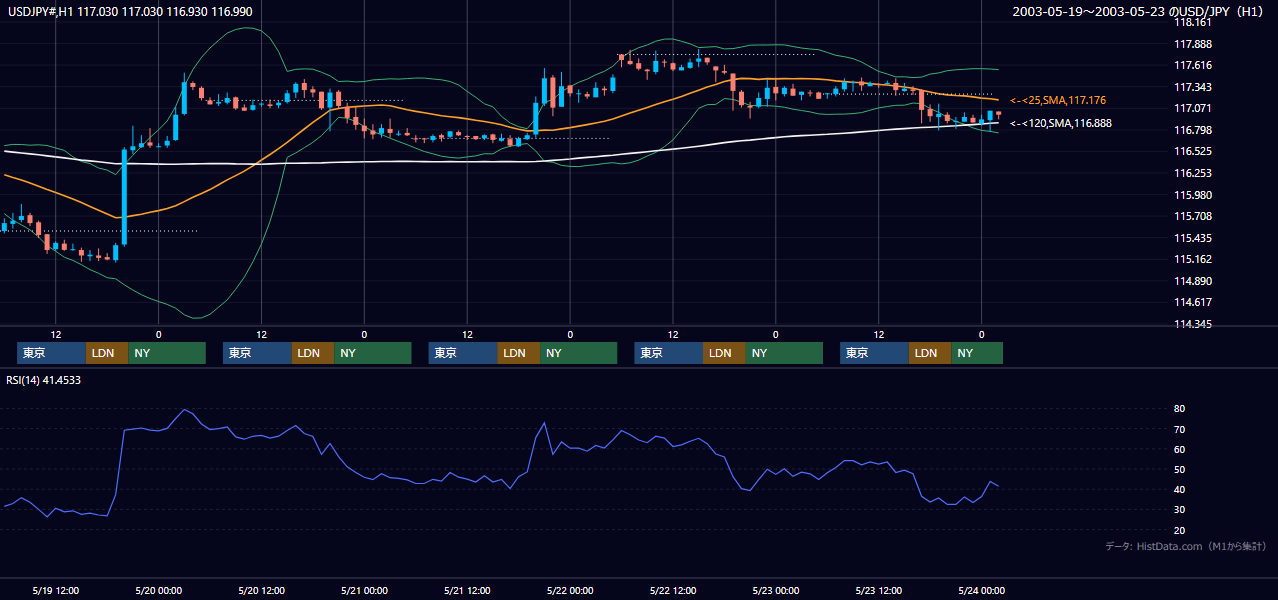Click price axis value 116.798
Screen dimensions: 1278x600
[x=1192, y=130]
